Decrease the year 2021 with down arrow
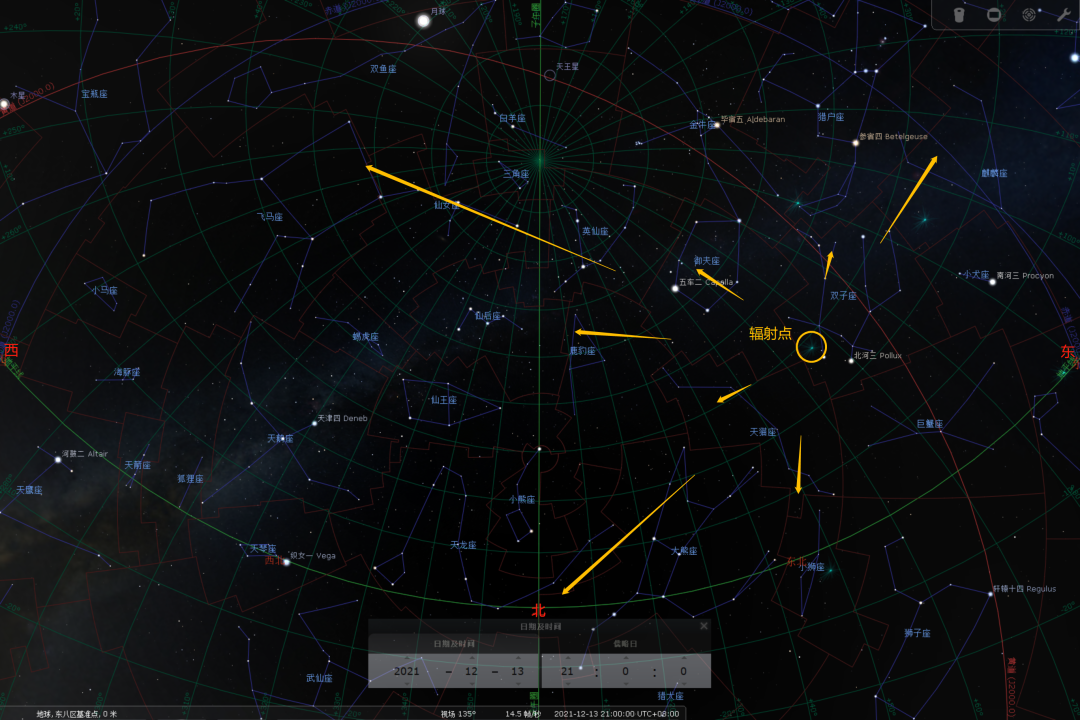 [406, 684]
